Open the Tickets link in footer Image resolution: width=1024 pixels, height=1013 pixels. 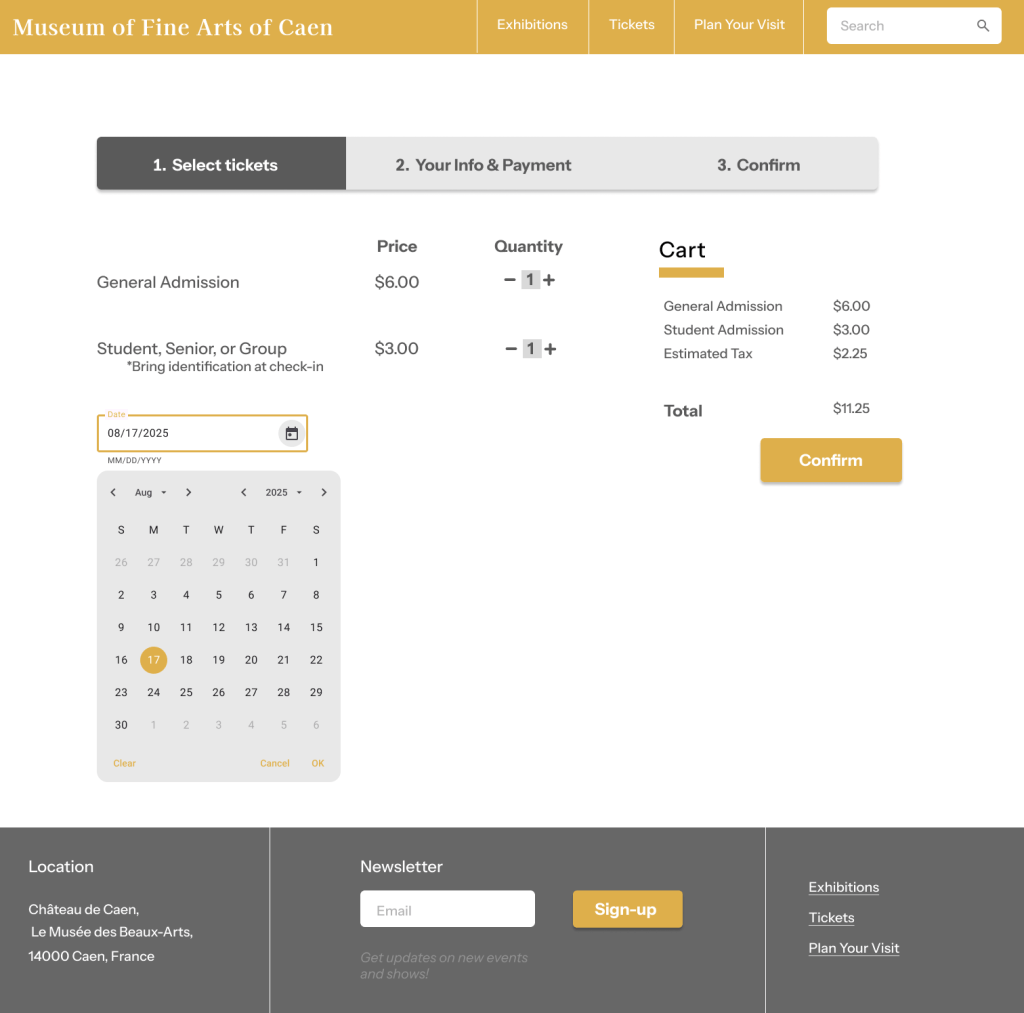(x=831, y=918)
